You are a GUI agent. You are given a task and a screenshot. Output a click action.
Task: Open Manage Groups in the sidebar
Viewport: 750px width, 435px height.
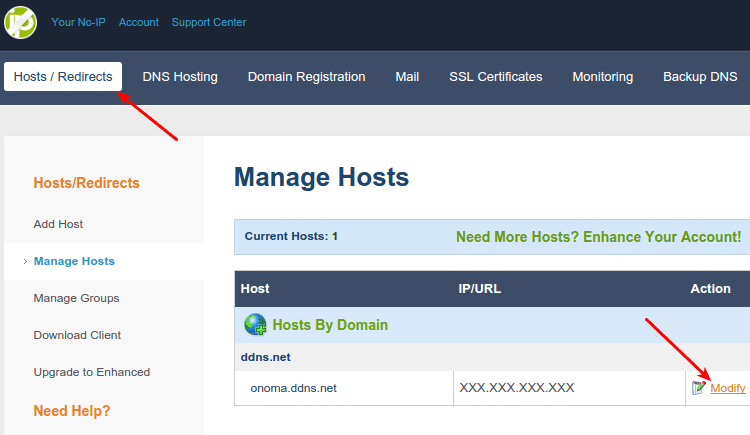pyautogui.click(x=77, y=298)
